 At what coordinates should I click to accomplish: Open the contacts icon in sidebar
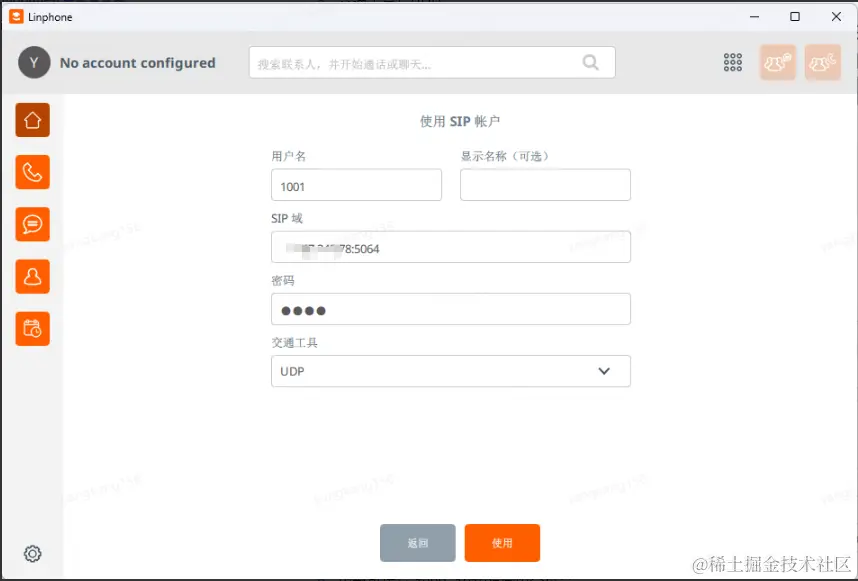[x=32, y=276]
